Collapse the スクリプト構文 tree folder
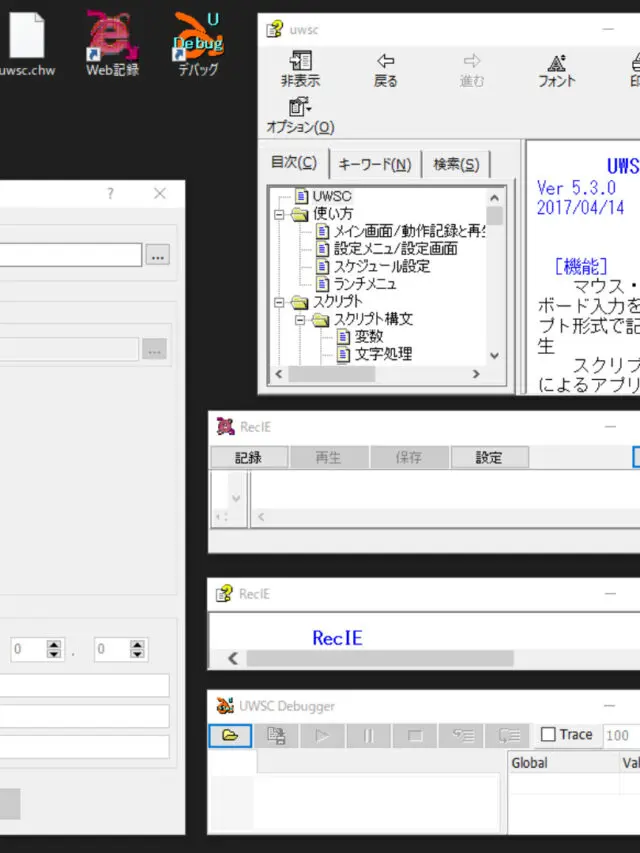Image resolution: width=640 pixels, height=853 pixels. click(300, 320)
